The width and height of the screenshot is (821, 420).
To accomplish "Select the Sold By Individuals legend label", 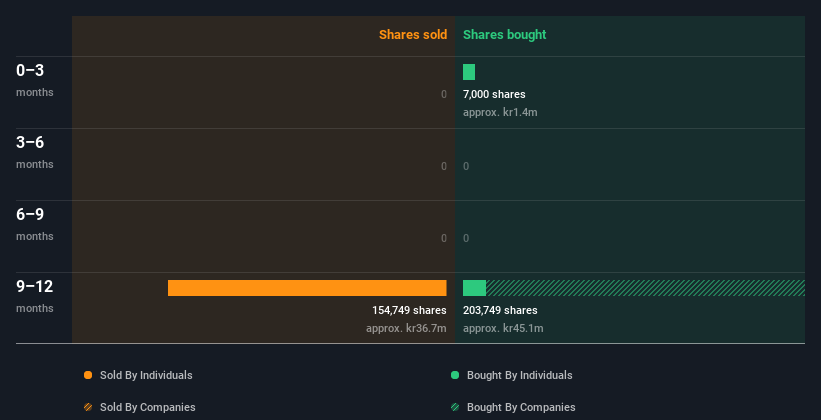I will point(146,375).
